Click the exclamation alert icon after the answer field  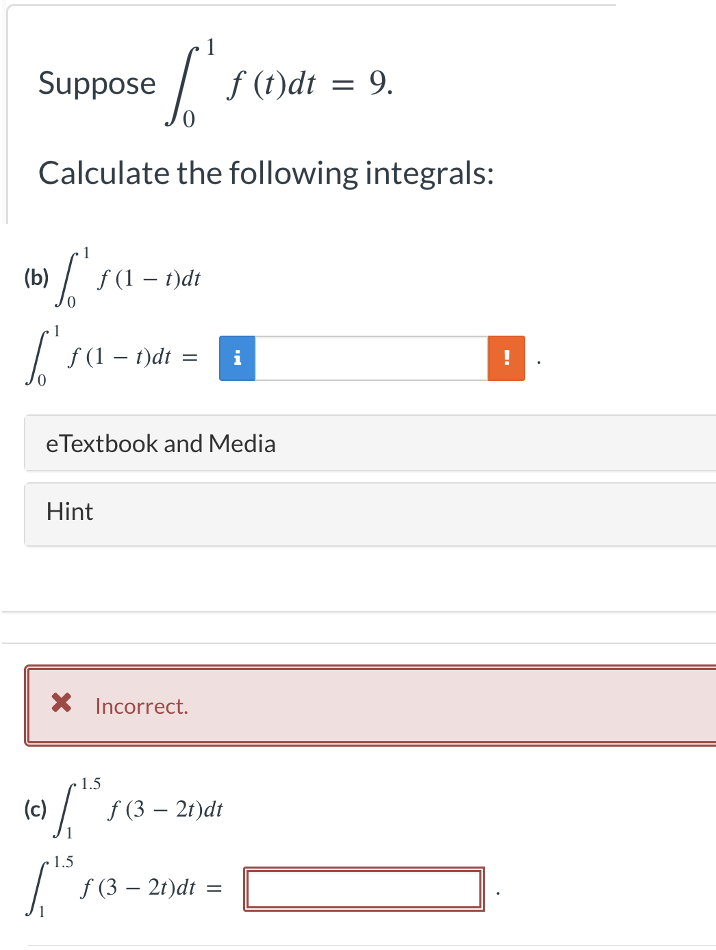point(506,358)
